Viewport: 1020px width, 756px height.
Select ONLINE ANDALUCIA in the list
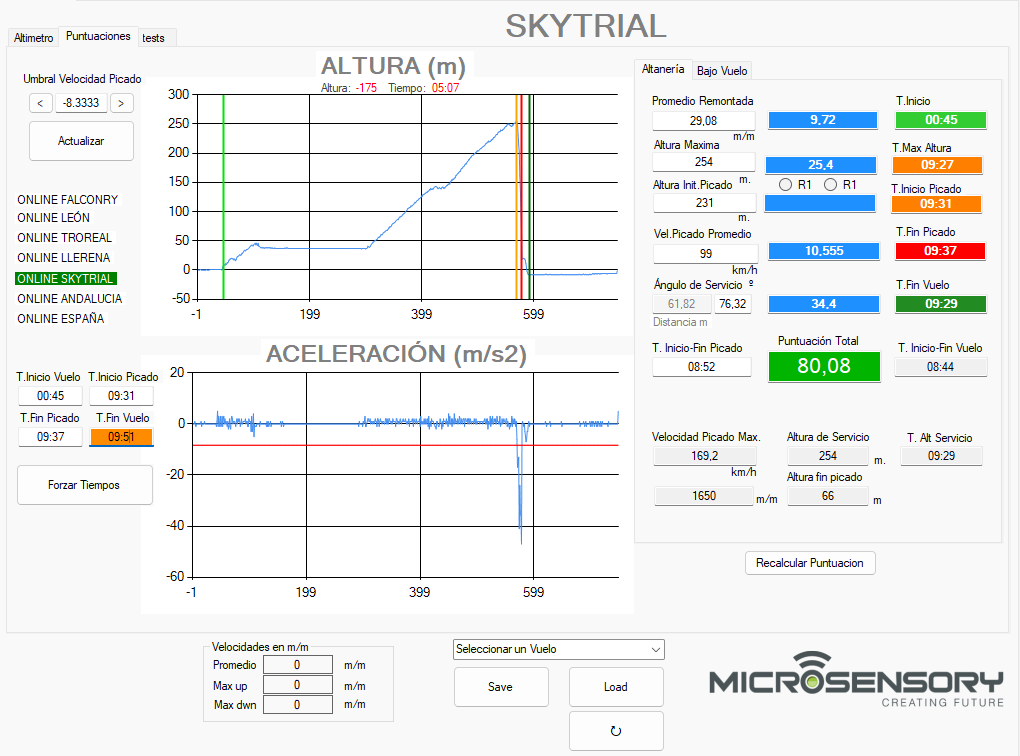(x=70, y=299)
